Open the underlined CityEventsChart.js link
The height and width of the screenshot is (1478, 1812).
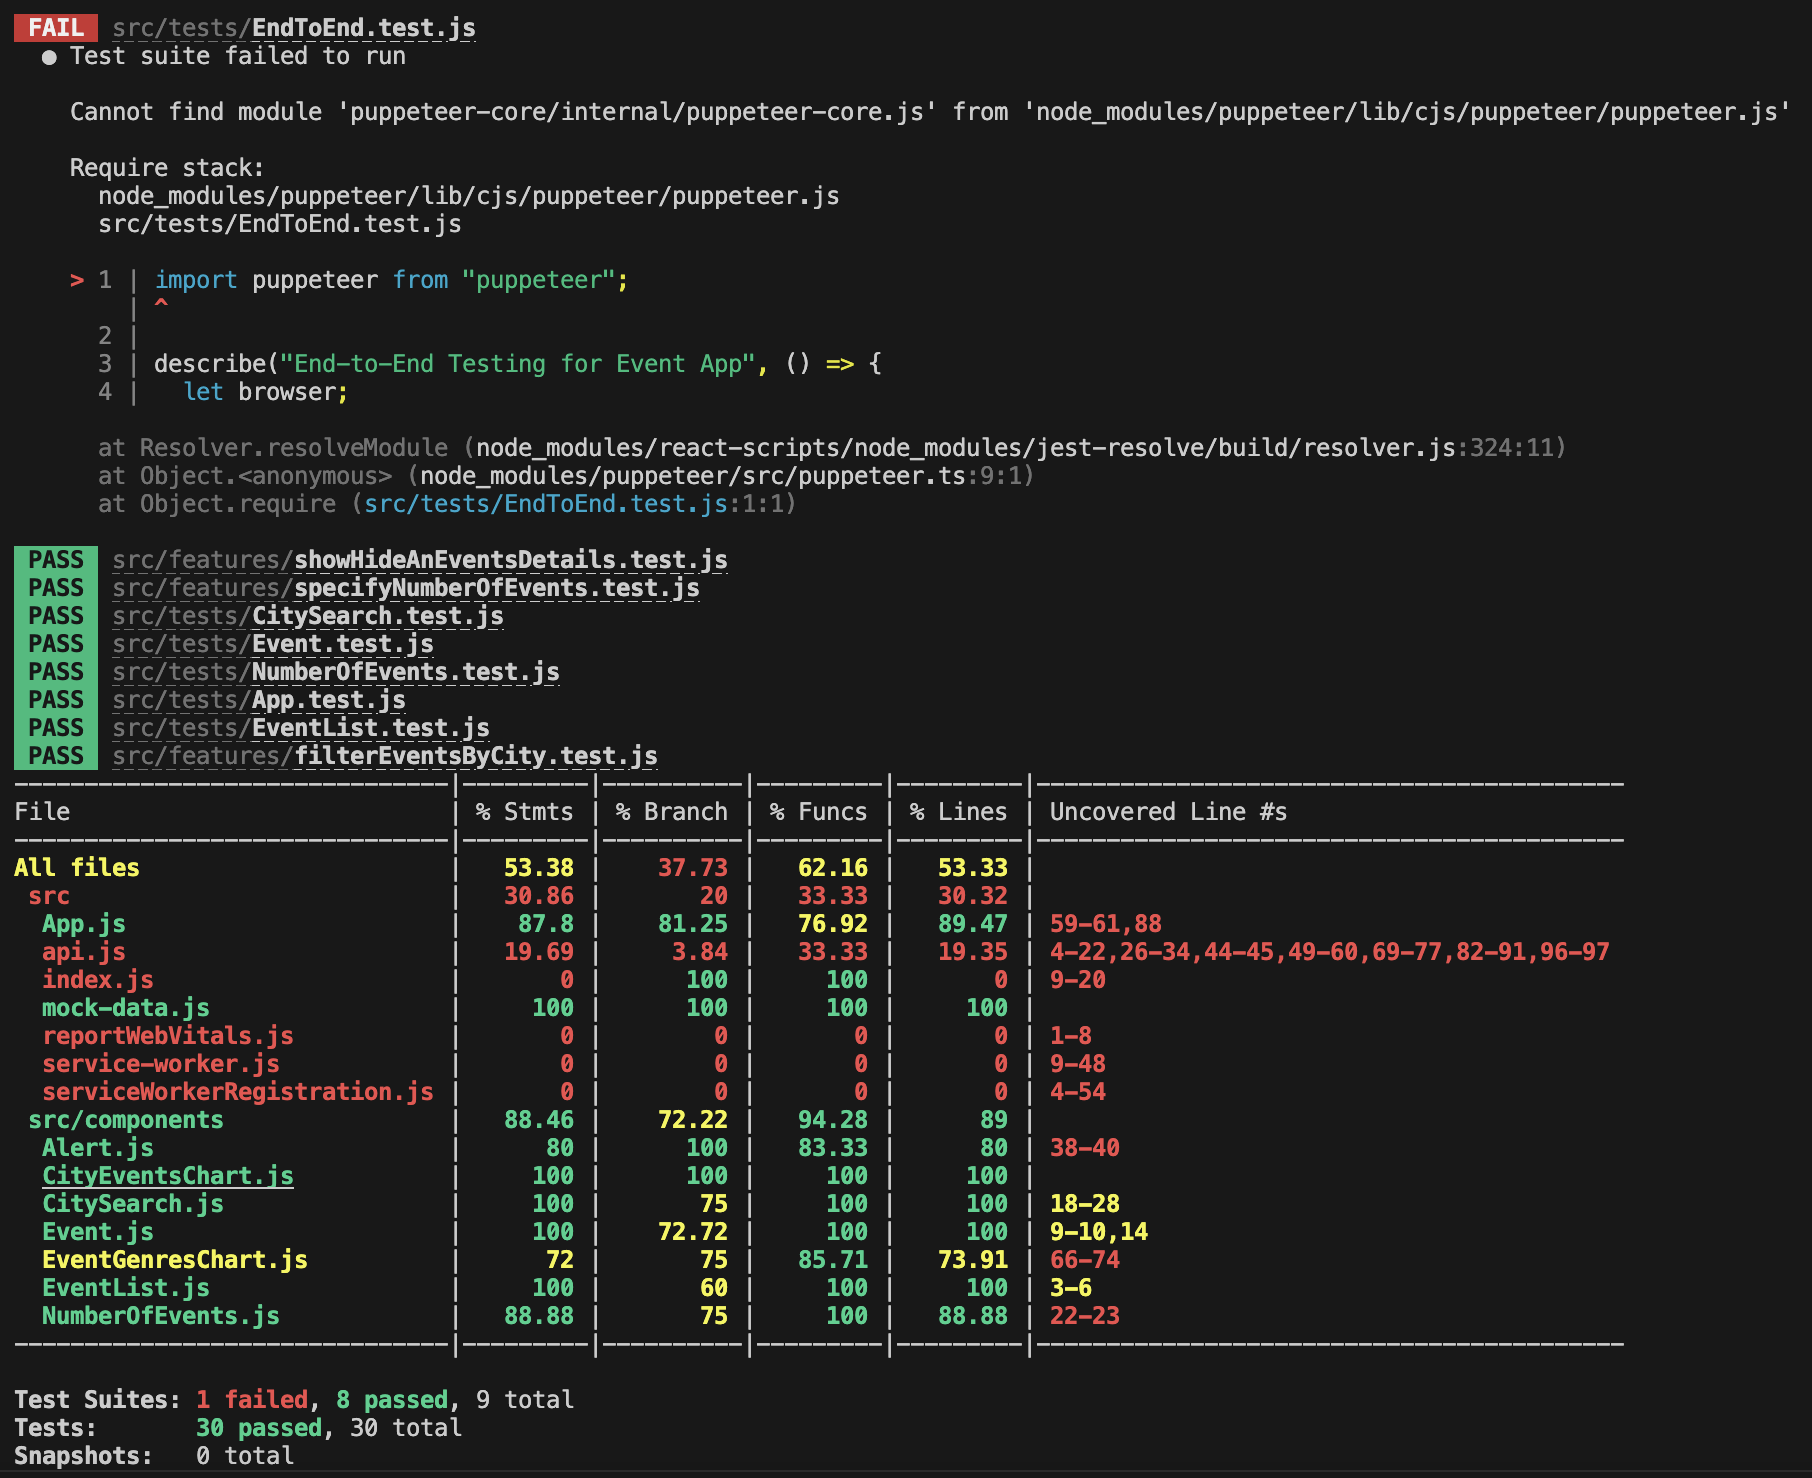[x=168, y=1176]
